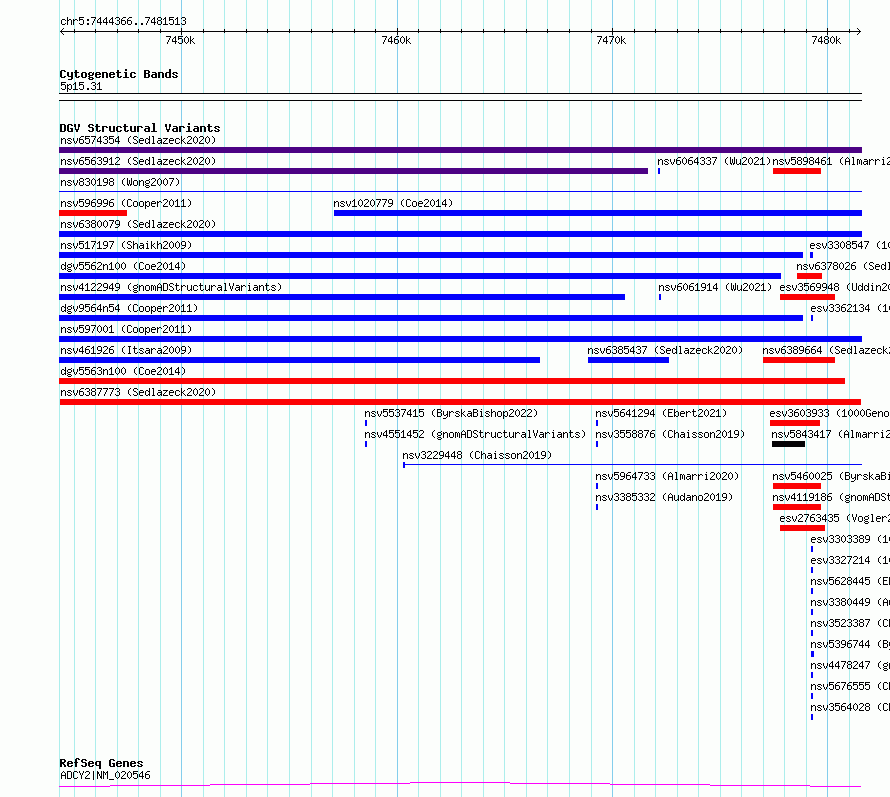Viewport: 890px width, 797px height.
Task: Select dgv9564n54 (Cooper2011) label
Action: click(129, 308)
